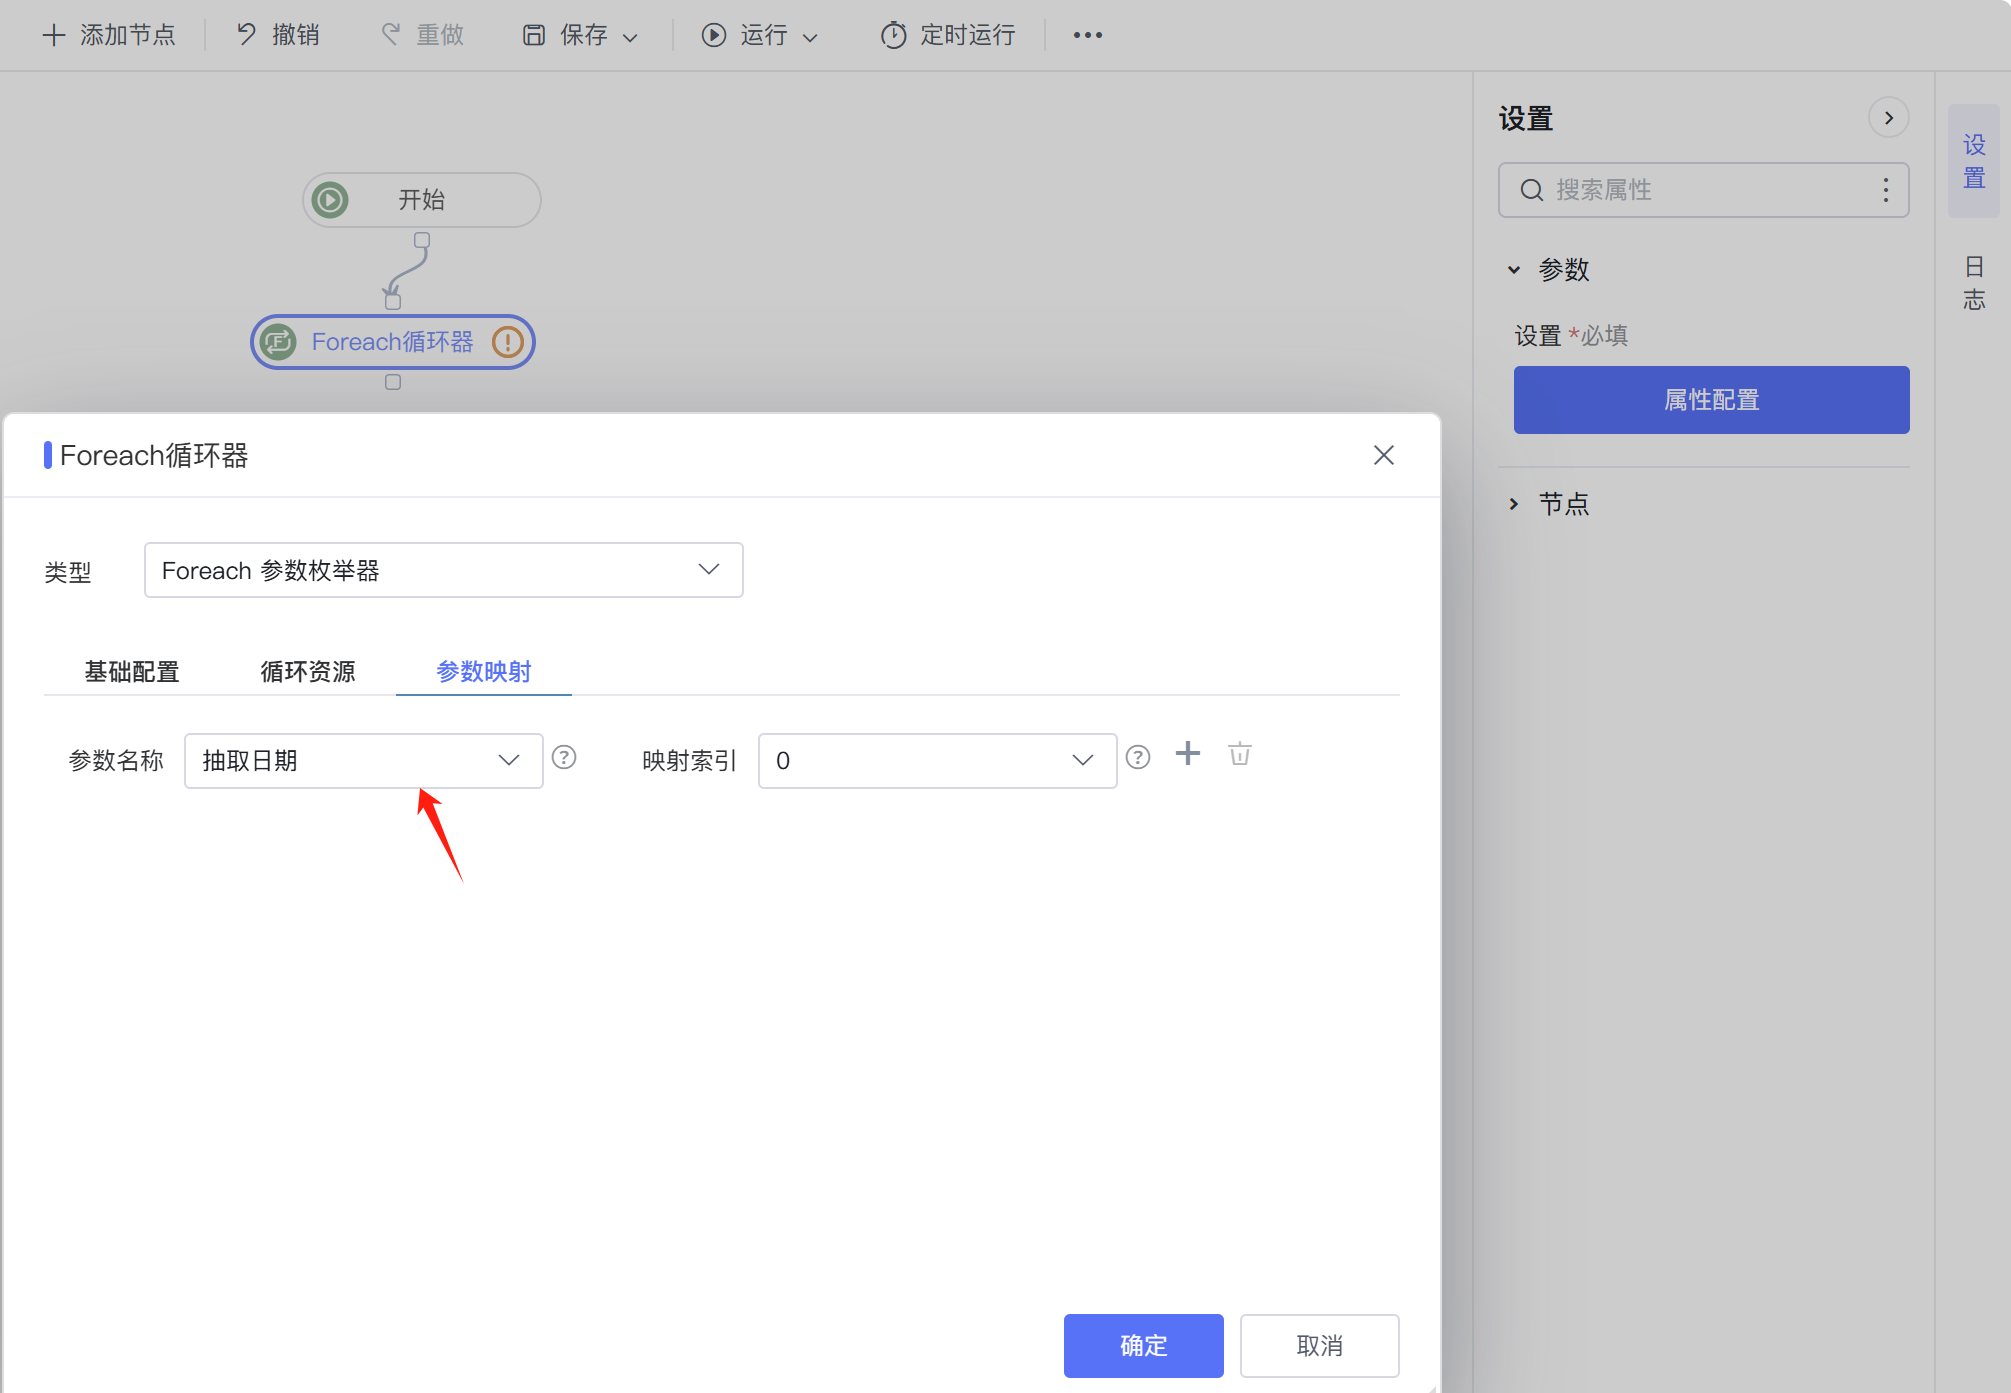The image size is (2011, 1393).
Task: Click the 保存 save icon
Action: pyautogui.click(x=534, y=35)
